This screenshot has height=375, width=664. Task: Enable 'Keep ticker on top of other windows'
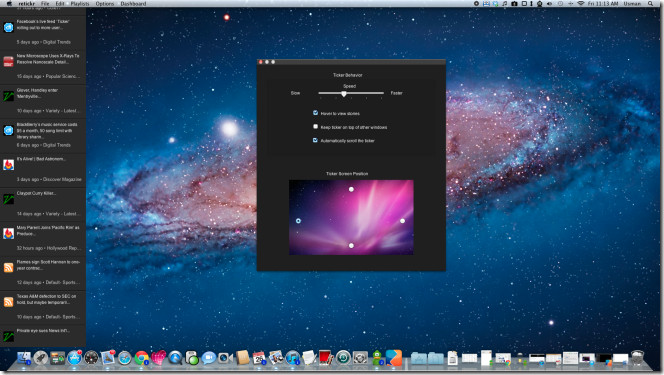[x=315, y=127]
